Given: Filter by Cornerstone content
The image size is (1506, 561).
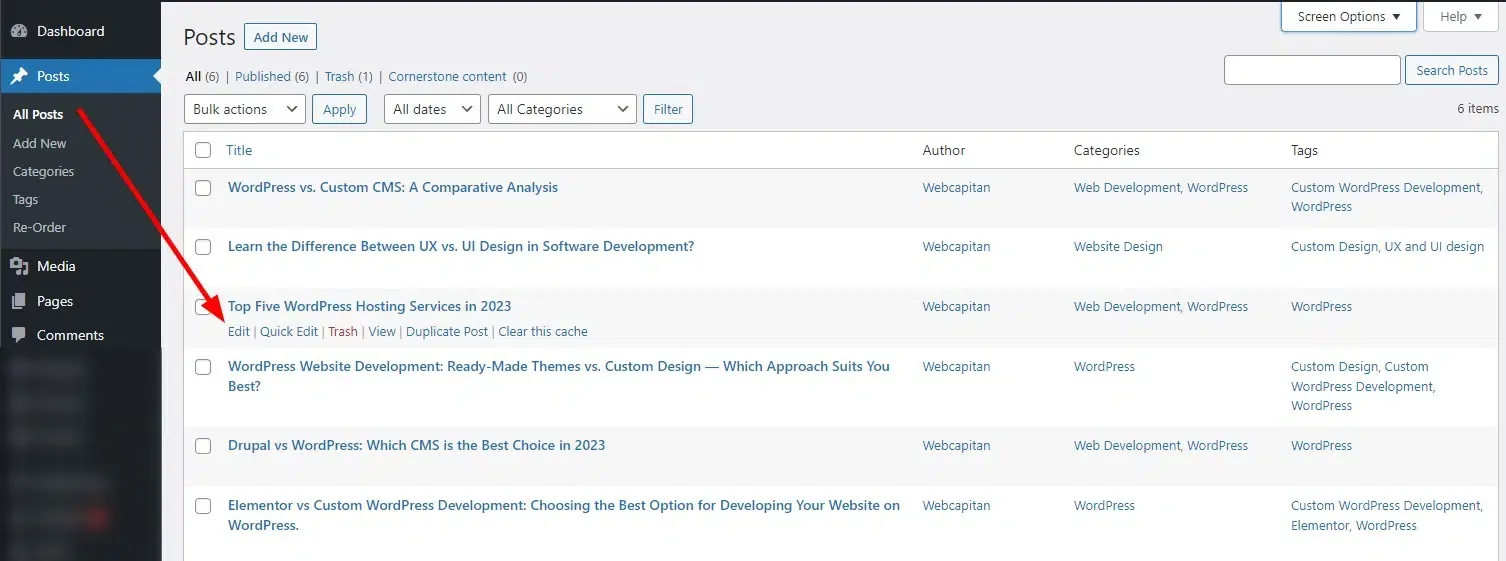Looking at the screenshot, I should (x=458, y=76).
